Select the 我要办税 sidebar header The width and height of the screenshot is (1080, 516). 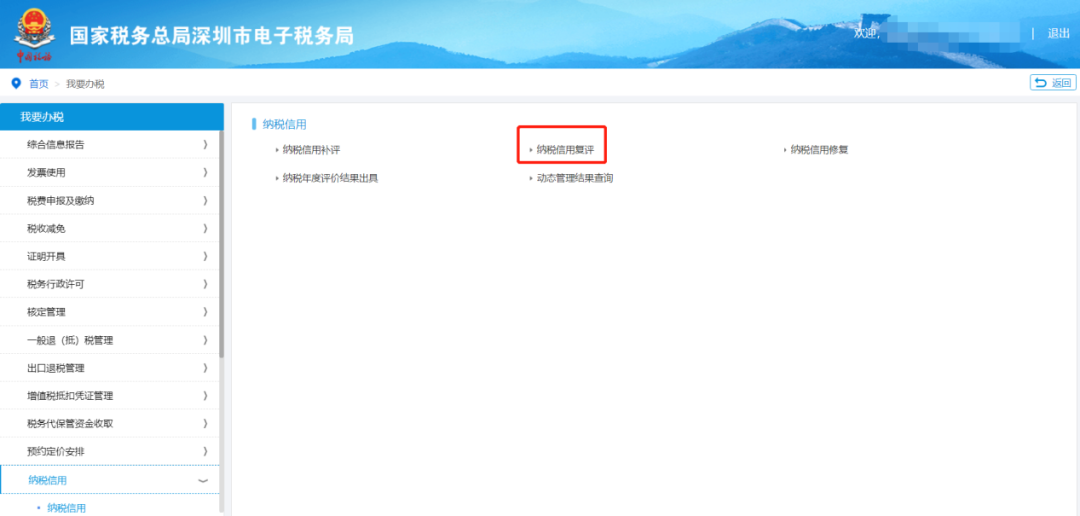[112, 116]
